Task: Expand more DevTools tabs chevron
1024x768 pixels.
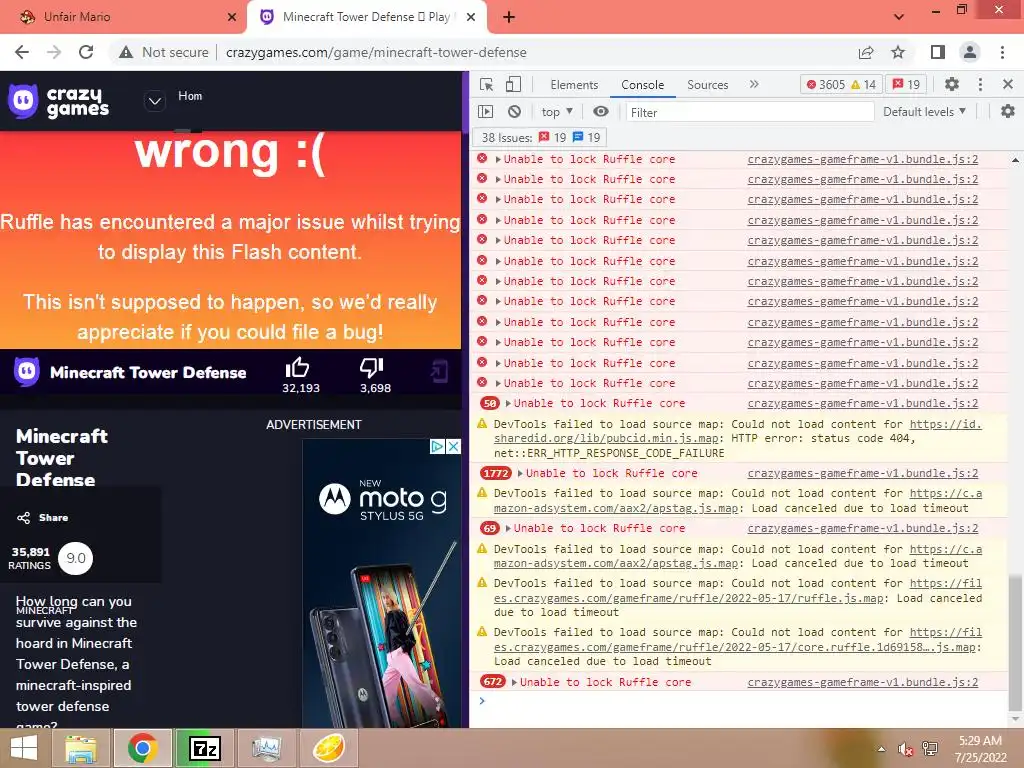Action: coord(754,84)
